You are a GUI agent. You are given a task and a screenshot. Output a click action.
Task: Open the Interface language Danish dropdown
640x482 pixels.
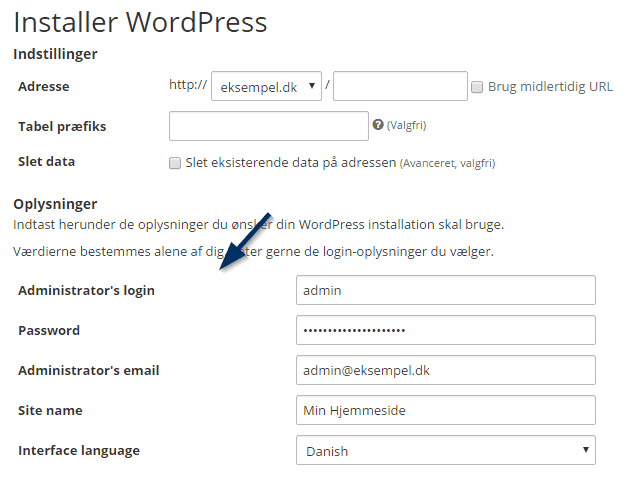[x=446, y=450]
